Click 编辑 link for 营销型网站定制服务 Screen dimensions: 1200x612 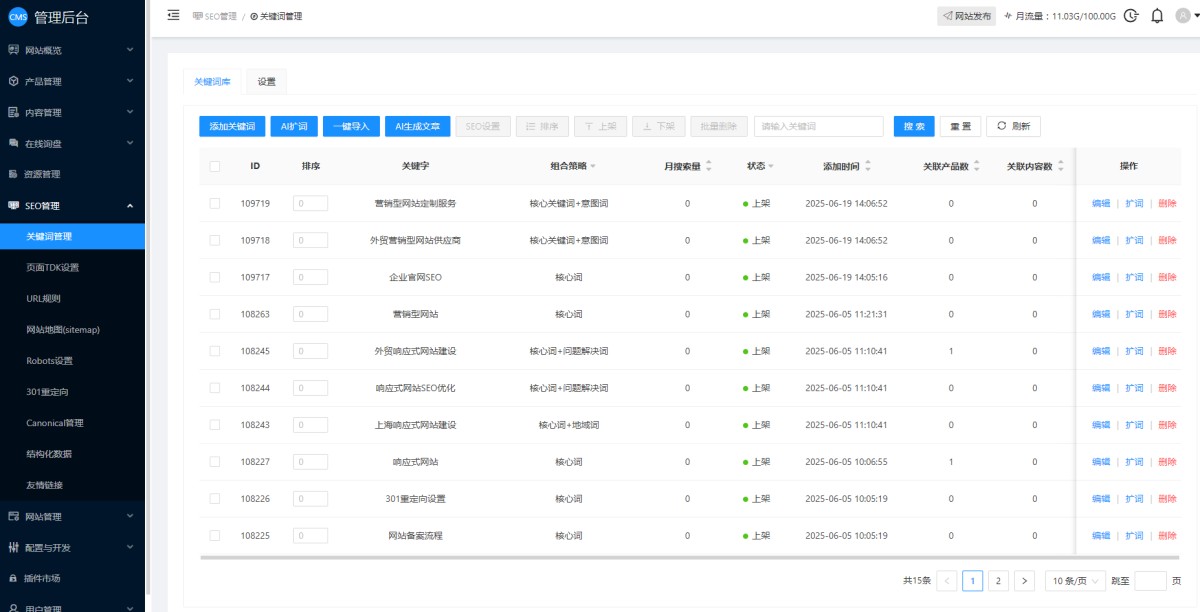1100,203
